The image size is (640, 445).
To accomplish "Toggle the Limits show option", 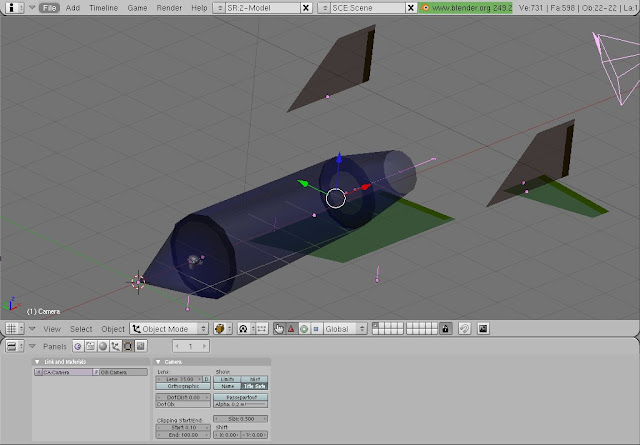I will [227, 379].
